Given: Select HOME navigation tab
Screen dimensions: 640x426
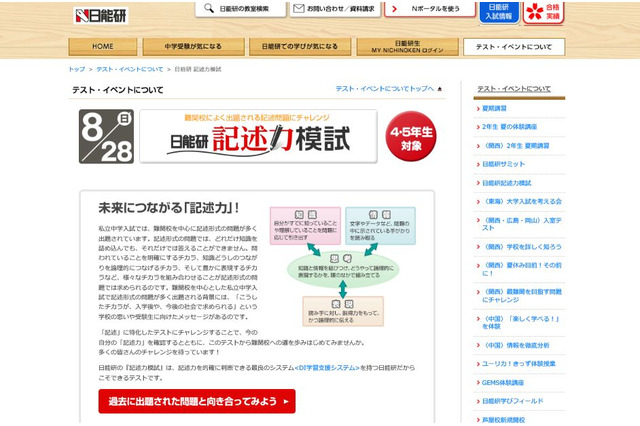Looking at the screenshot, I should point(103,47).
